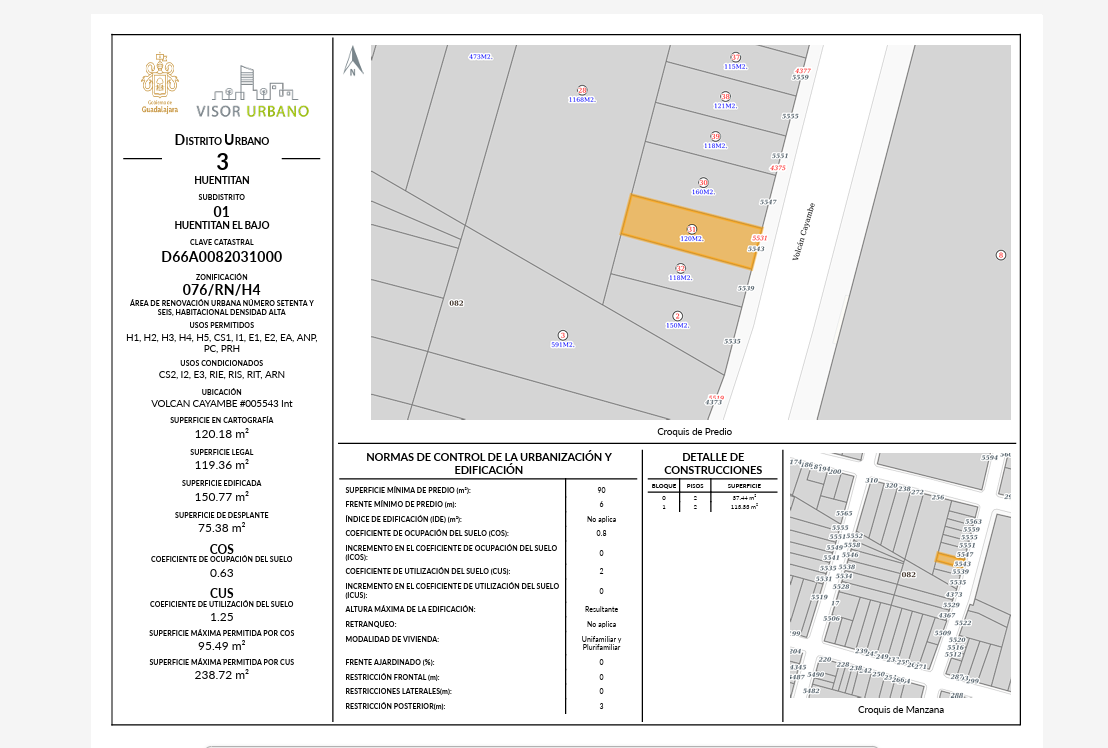This screenshot has width=1108, height=748.
Task: Click number '5594' in Croquis de Manzana
Action: tap(990, 458)
